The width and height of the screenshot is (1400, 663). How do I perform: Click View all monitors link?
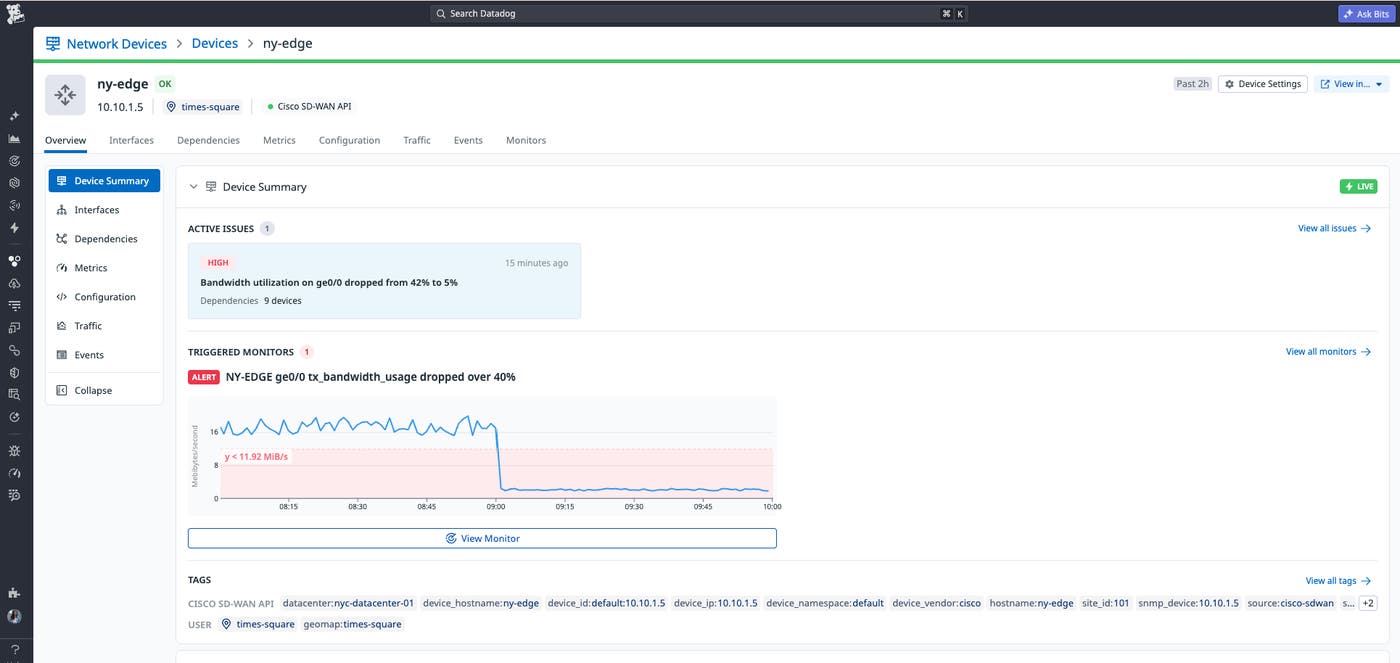pyautogui.click(x=1328, y=352)
